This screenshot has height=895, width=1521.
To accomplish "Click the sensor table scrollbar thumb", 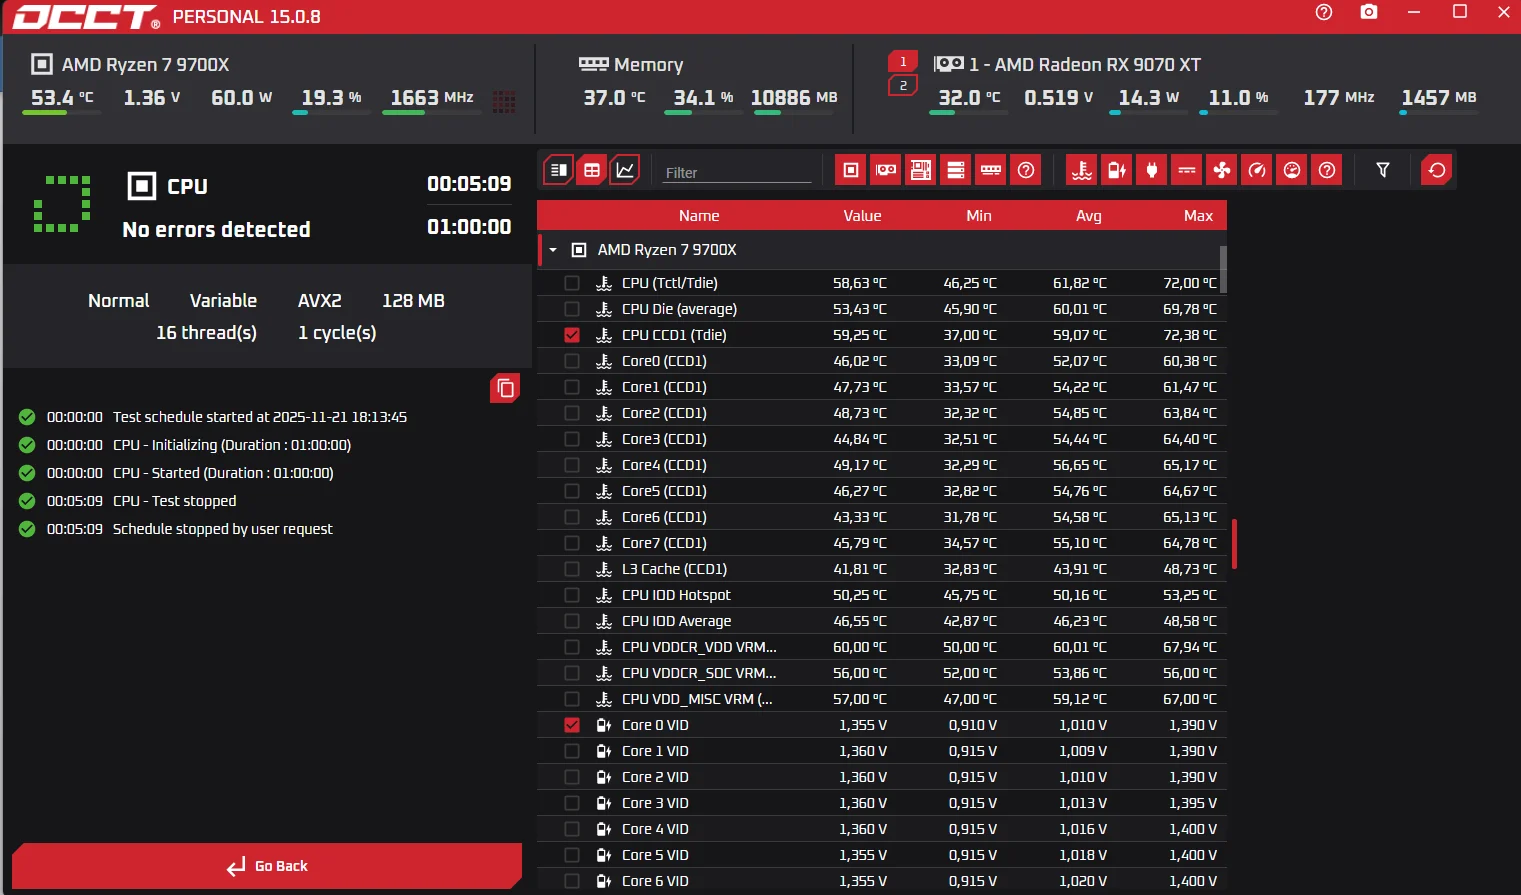I will [x=1223, y=269].
